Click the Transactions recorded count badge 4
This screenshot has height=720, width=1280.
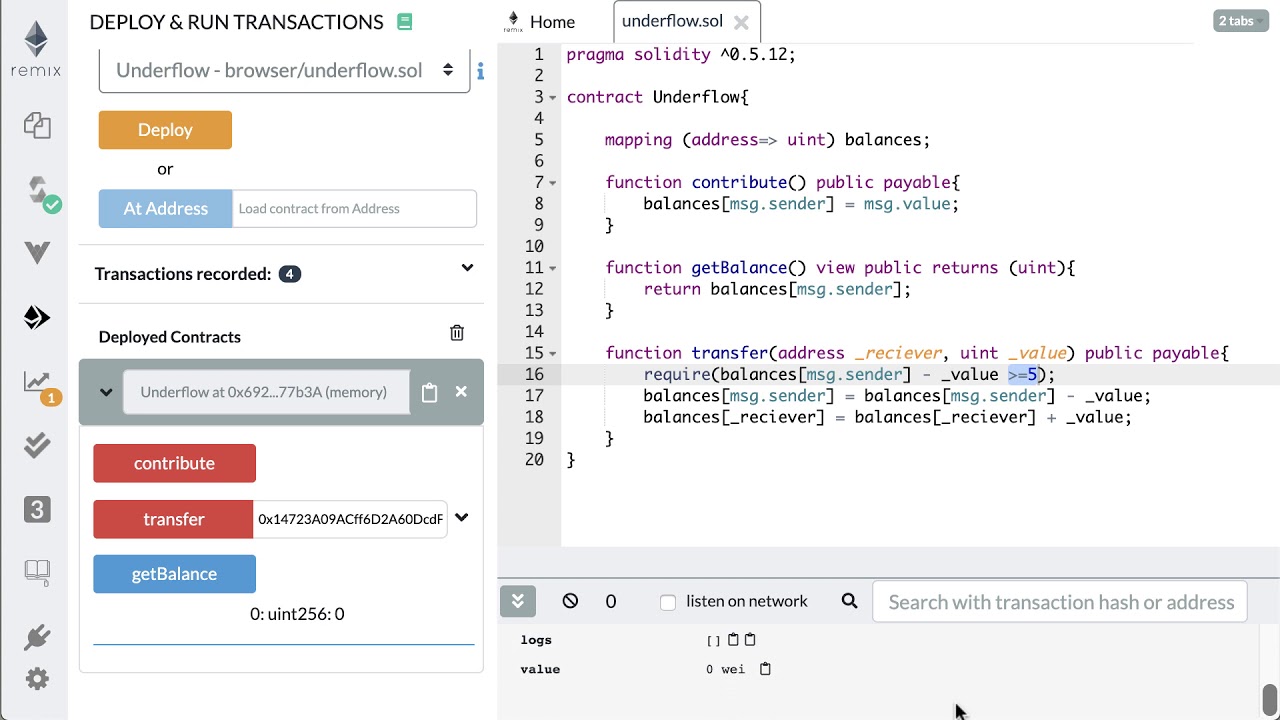(290, 274)
